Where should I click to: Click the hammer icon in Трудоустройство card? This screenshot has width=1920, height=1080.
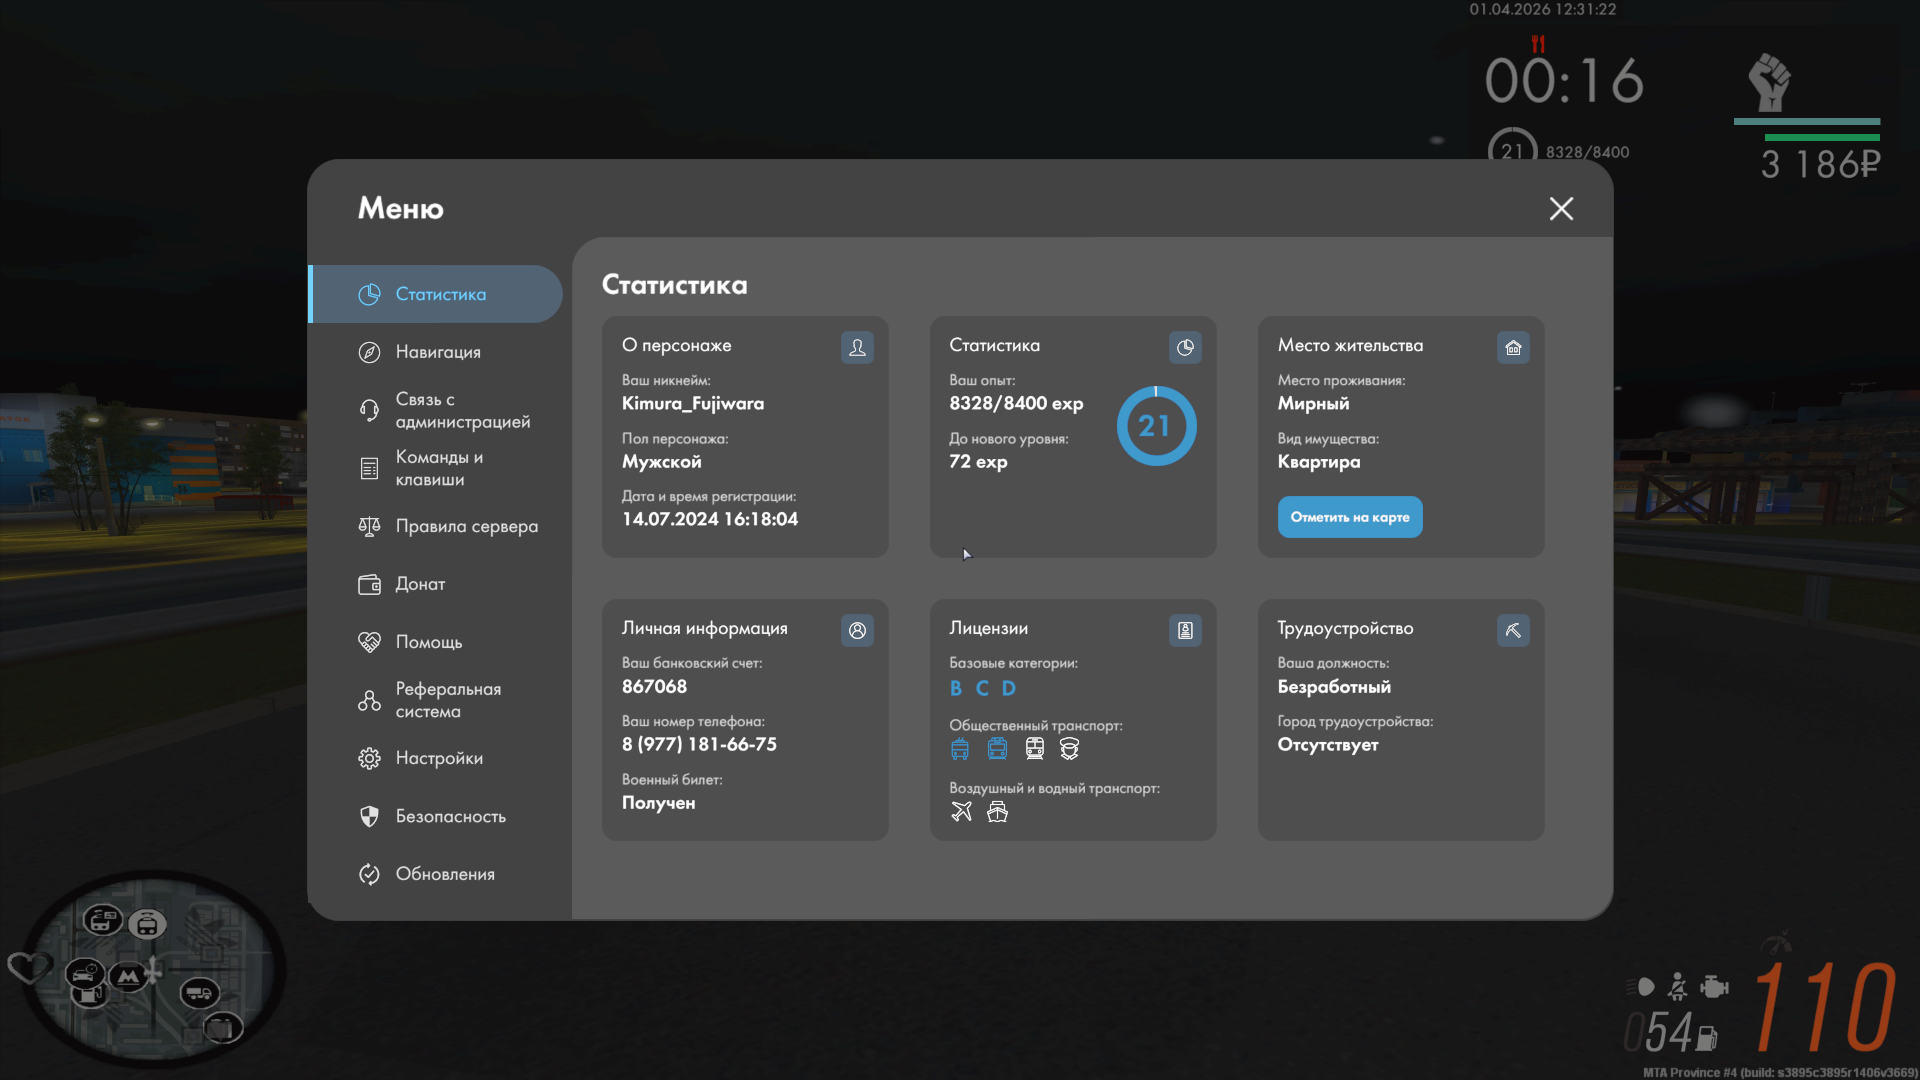coord(1513,630)
